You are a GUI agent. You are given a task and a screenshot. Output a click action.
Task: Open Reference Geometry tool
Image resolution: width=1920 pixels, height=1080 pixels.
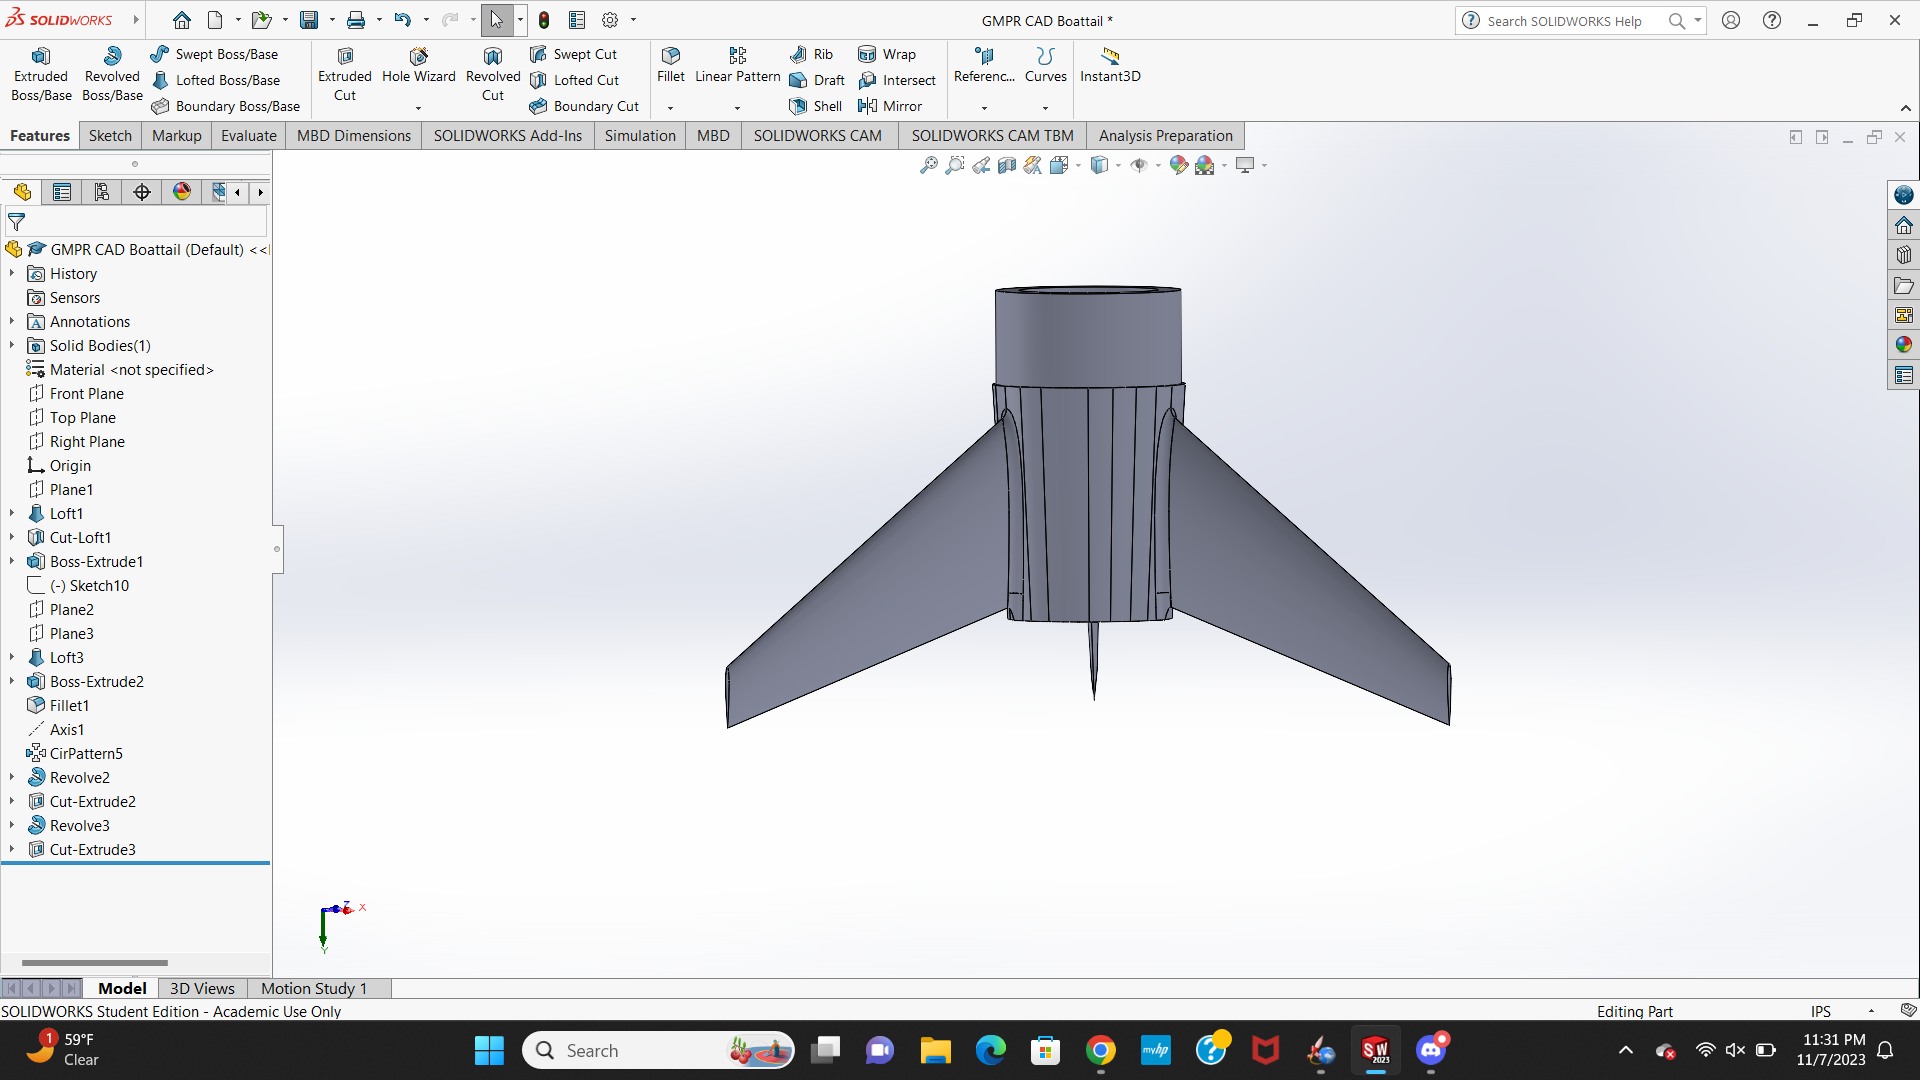(984, 66)
